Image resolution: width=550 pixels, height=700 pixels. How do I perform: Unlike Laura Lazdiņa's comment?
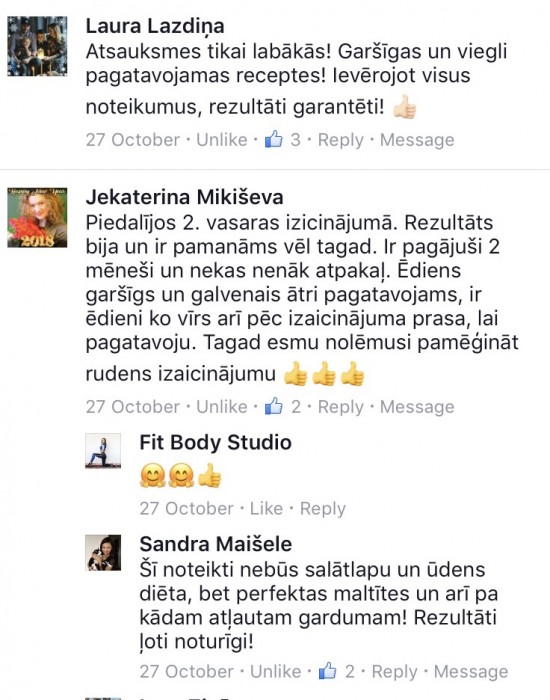[222, 140]
